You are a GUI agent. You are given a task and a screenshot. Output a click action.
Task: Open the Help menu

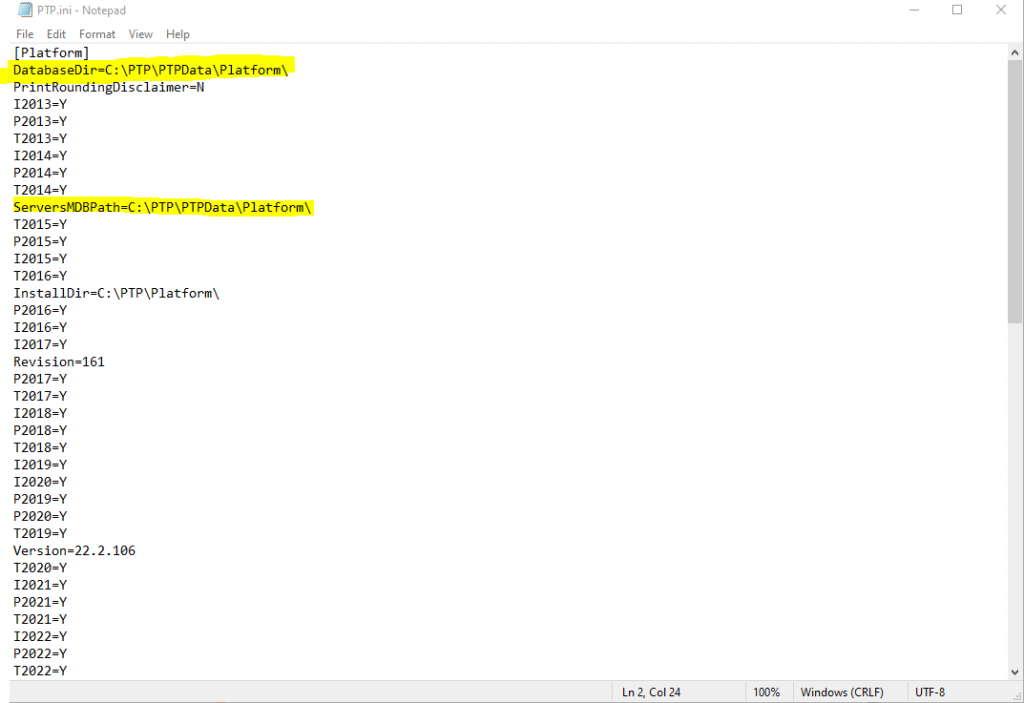pyautogui.click(x=178, y=34)
